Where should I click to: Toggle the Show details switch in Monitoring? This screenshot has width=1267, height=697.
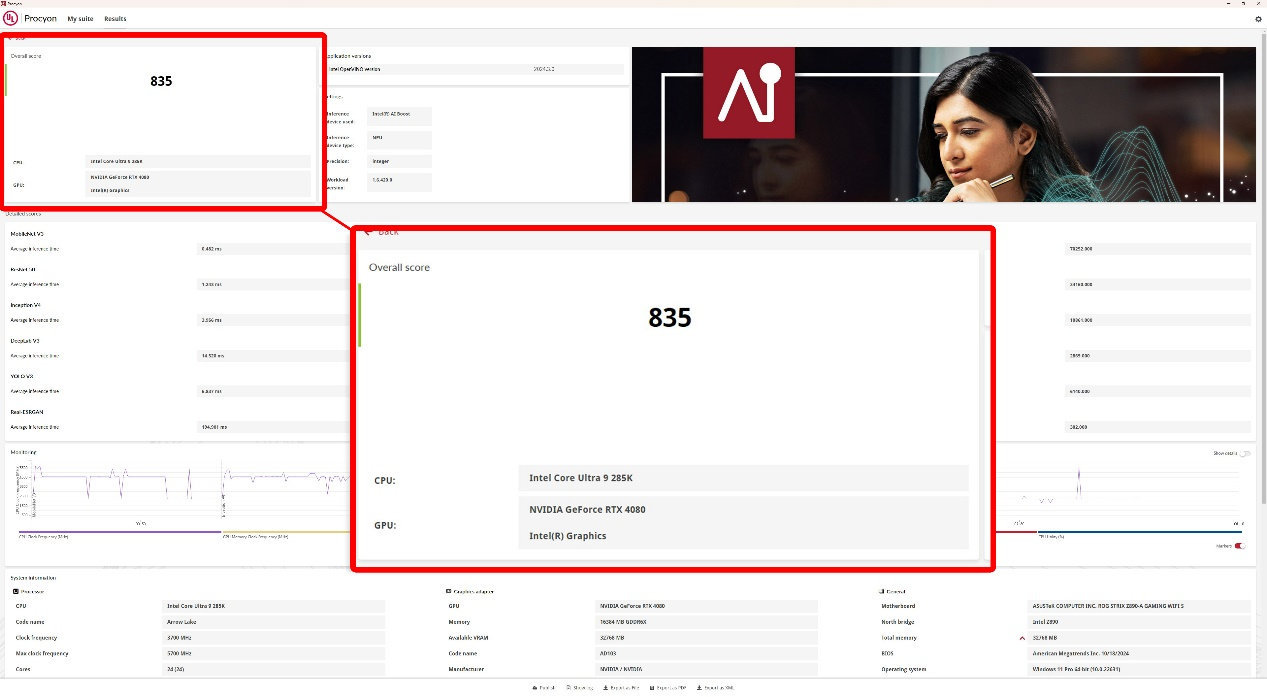[1244, 453]
